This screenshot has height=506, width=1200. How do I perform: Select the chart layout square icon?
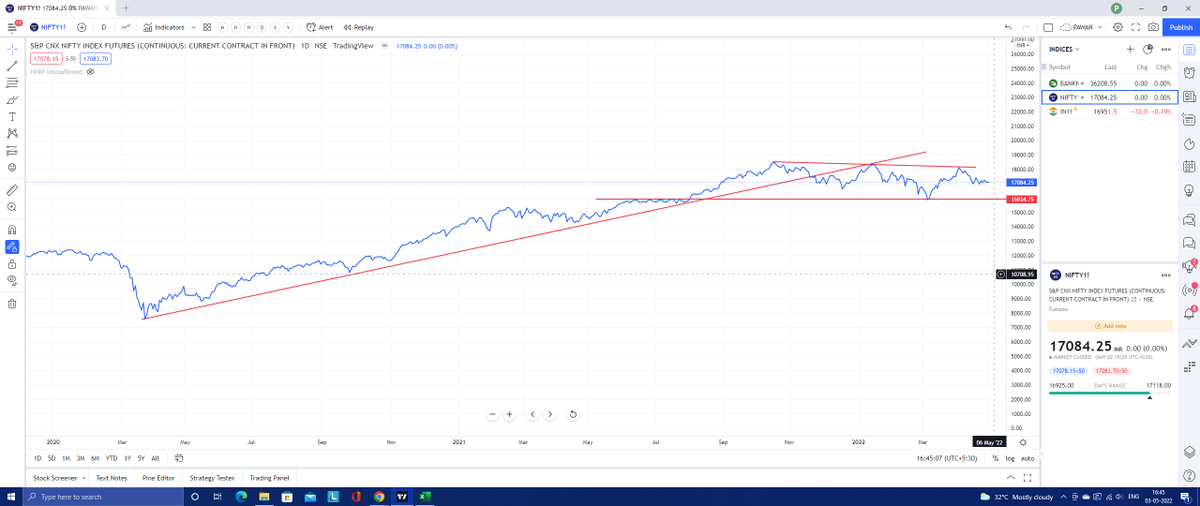(x=1048, y=27)
